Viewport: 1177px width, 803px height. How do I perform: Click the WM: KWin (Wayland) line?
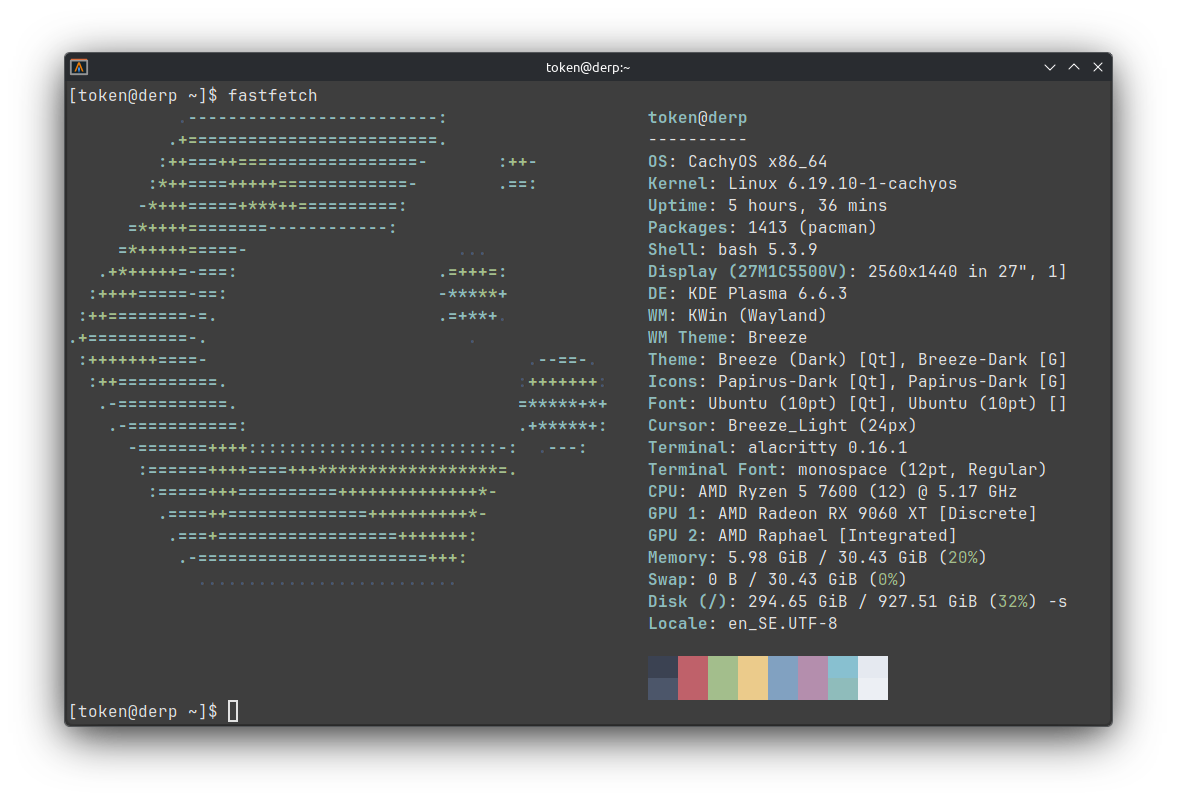[x=738, y=315]
